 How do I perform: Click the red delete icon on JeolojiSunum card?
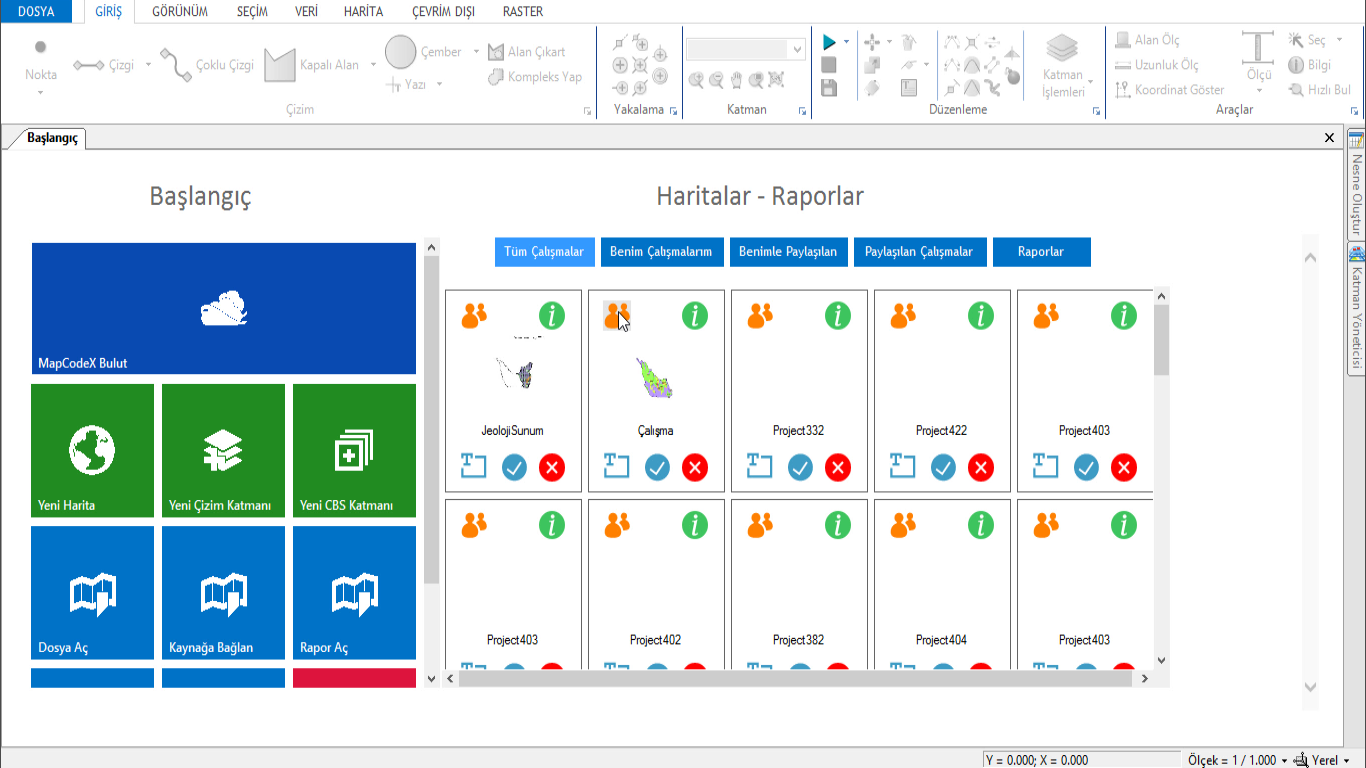[x=552, y=467]
